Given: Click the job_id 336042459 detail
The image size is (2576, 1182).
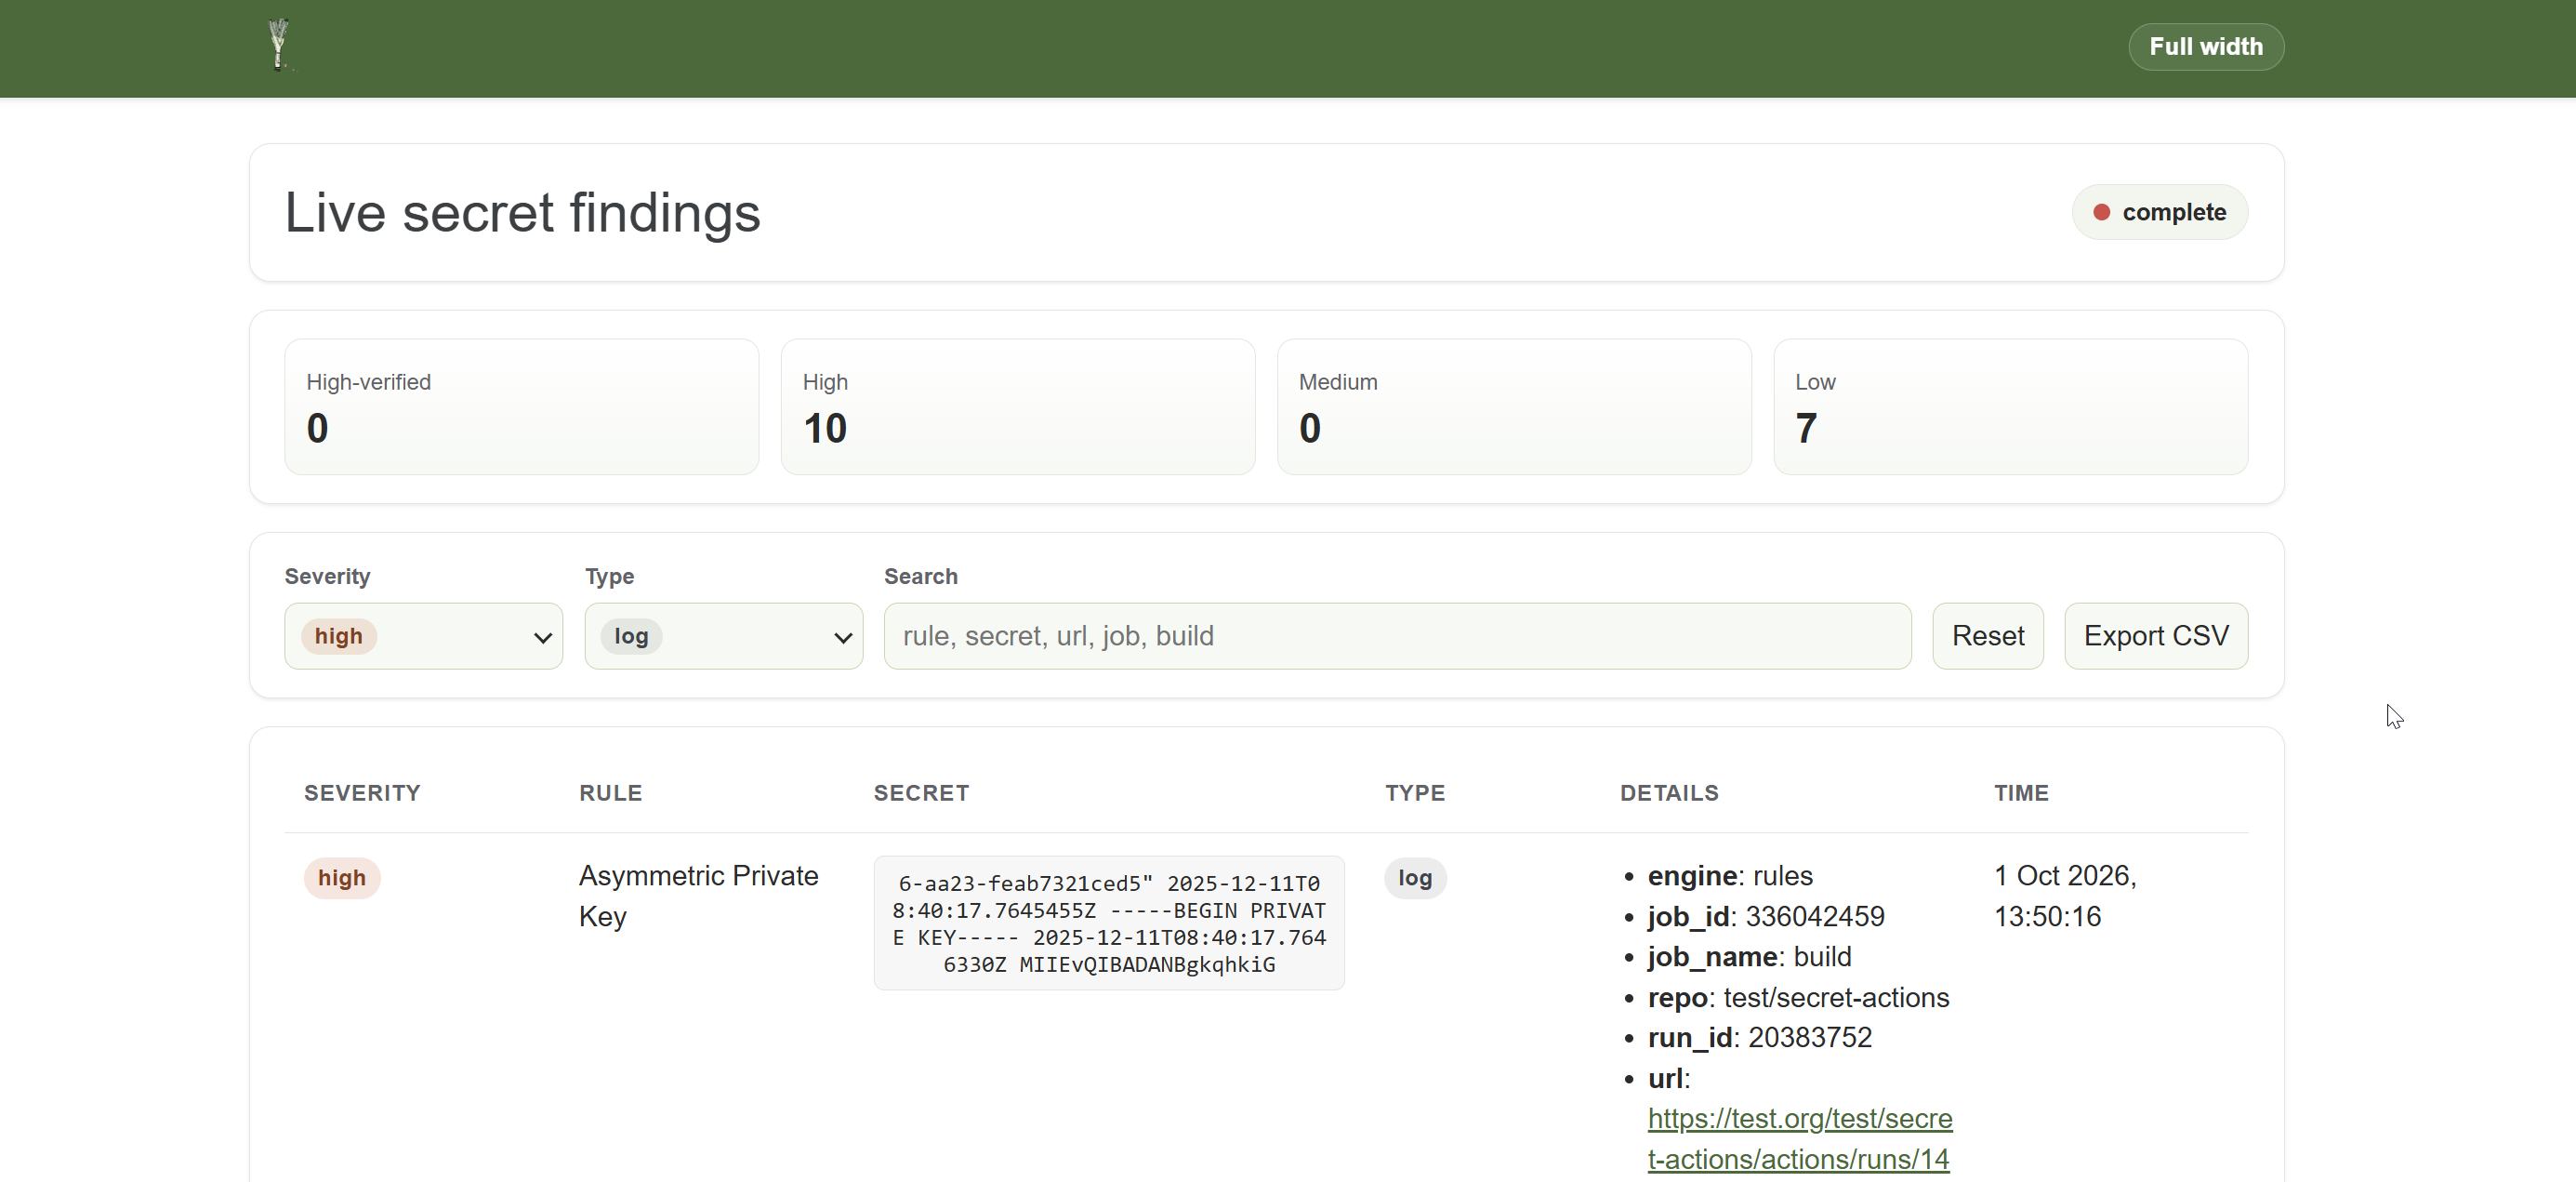Looking at the screenshot, I should 1765,916.
